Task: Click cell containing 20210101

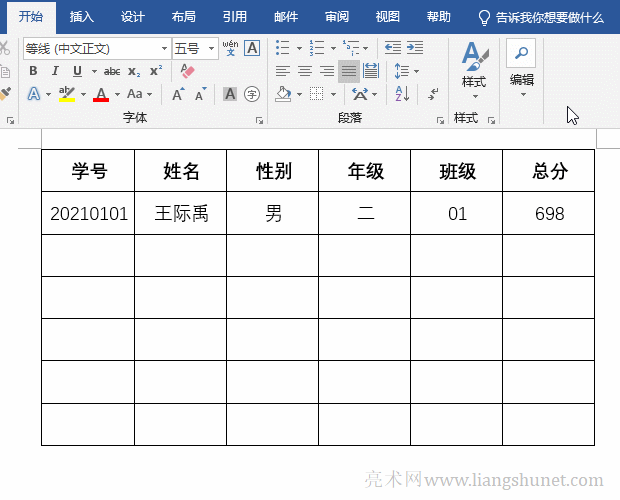Action: (88, 213)
